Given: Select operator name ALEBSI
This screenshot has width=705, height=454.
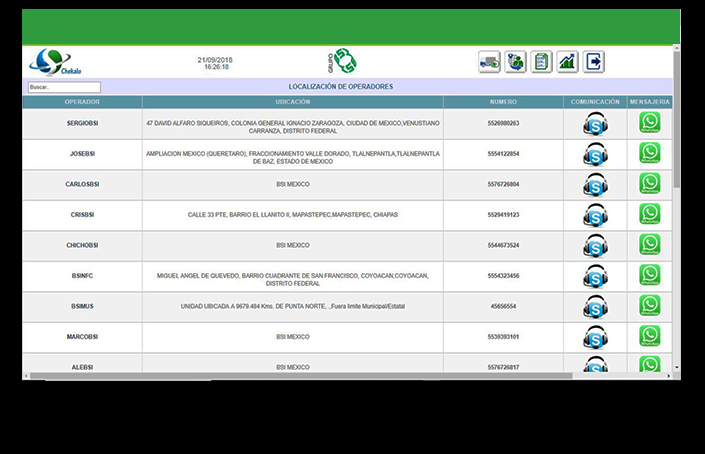Looking at the screenshot, I should pos(82,367).
